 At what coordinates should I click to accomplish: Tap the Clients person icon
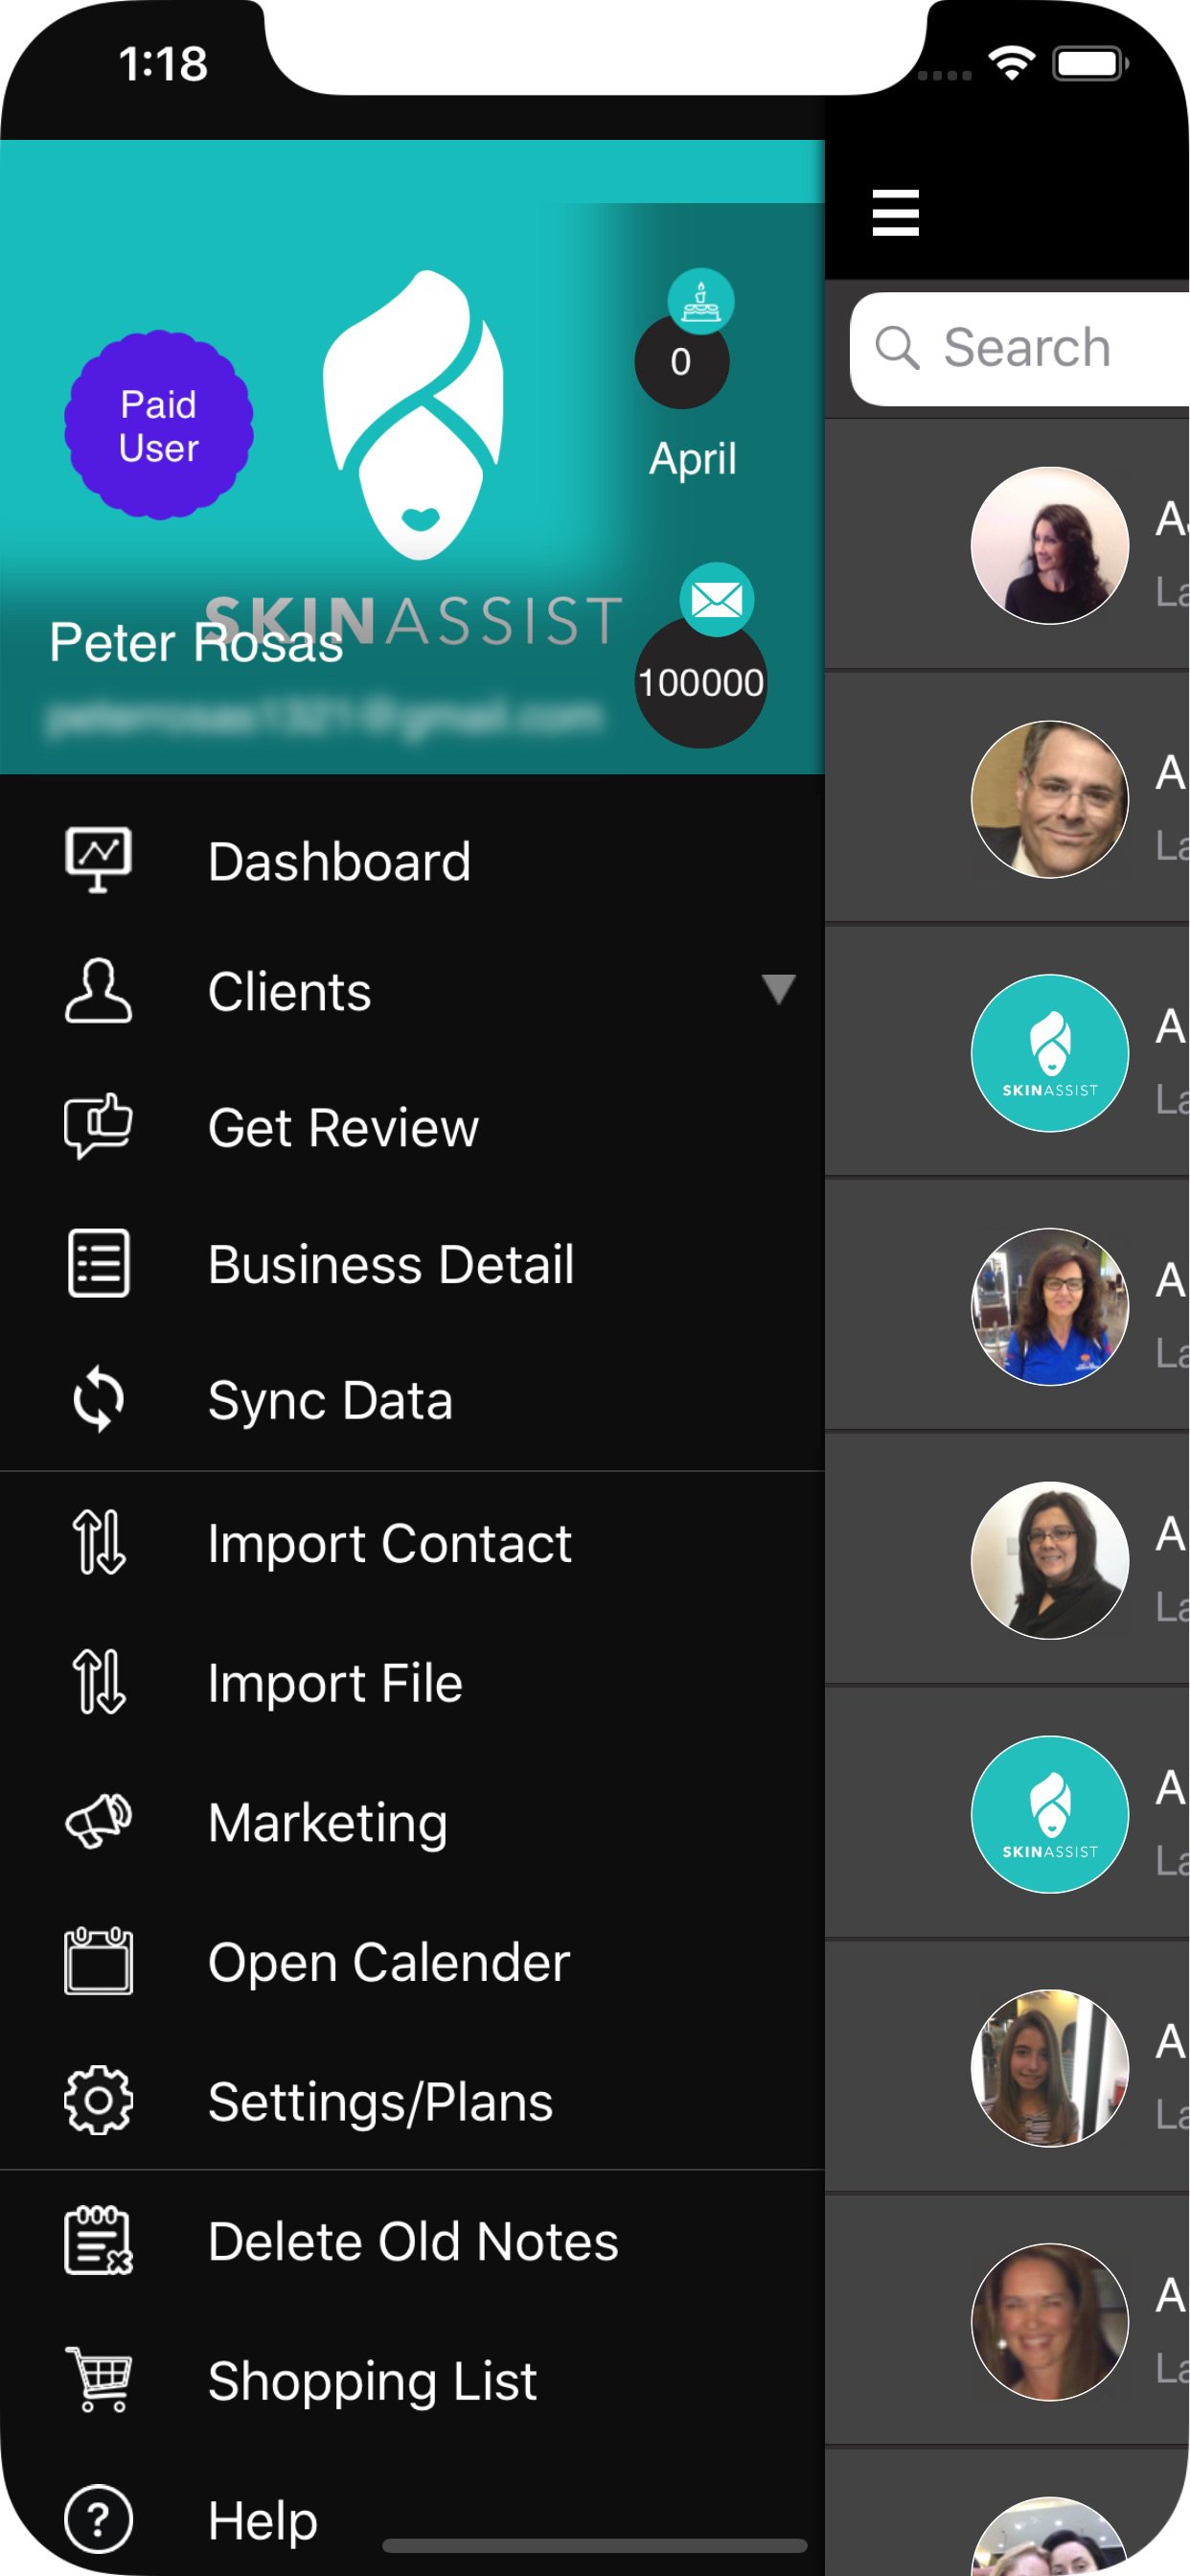(98, 991)
